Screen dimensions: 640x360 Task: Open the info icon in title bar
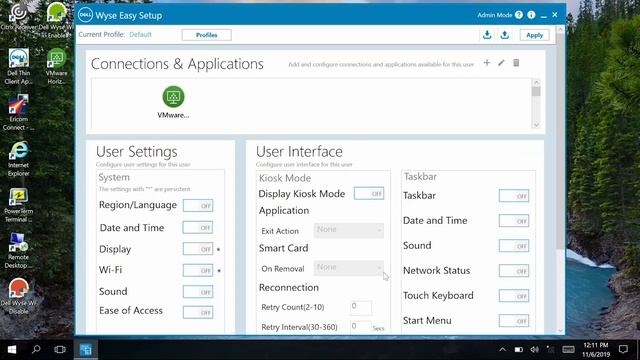(531, 15)
